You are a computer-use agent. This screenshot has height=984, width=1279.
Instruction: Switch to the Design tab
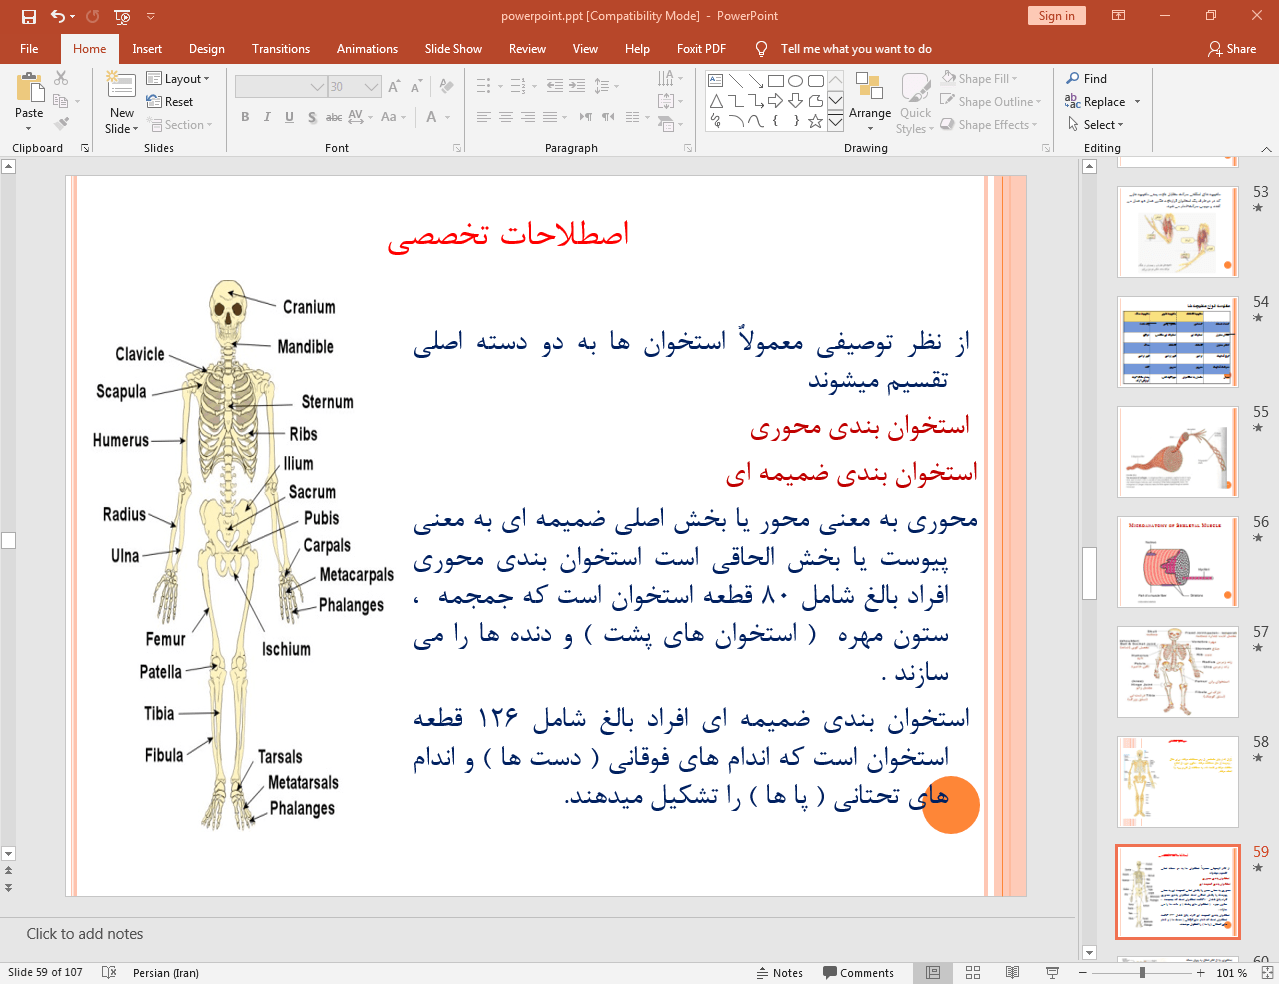[207, 49]
